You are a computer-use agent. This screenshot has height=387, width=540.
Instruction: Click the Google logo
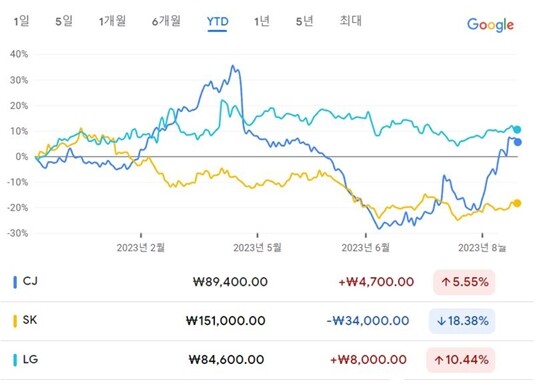point(490,25)
